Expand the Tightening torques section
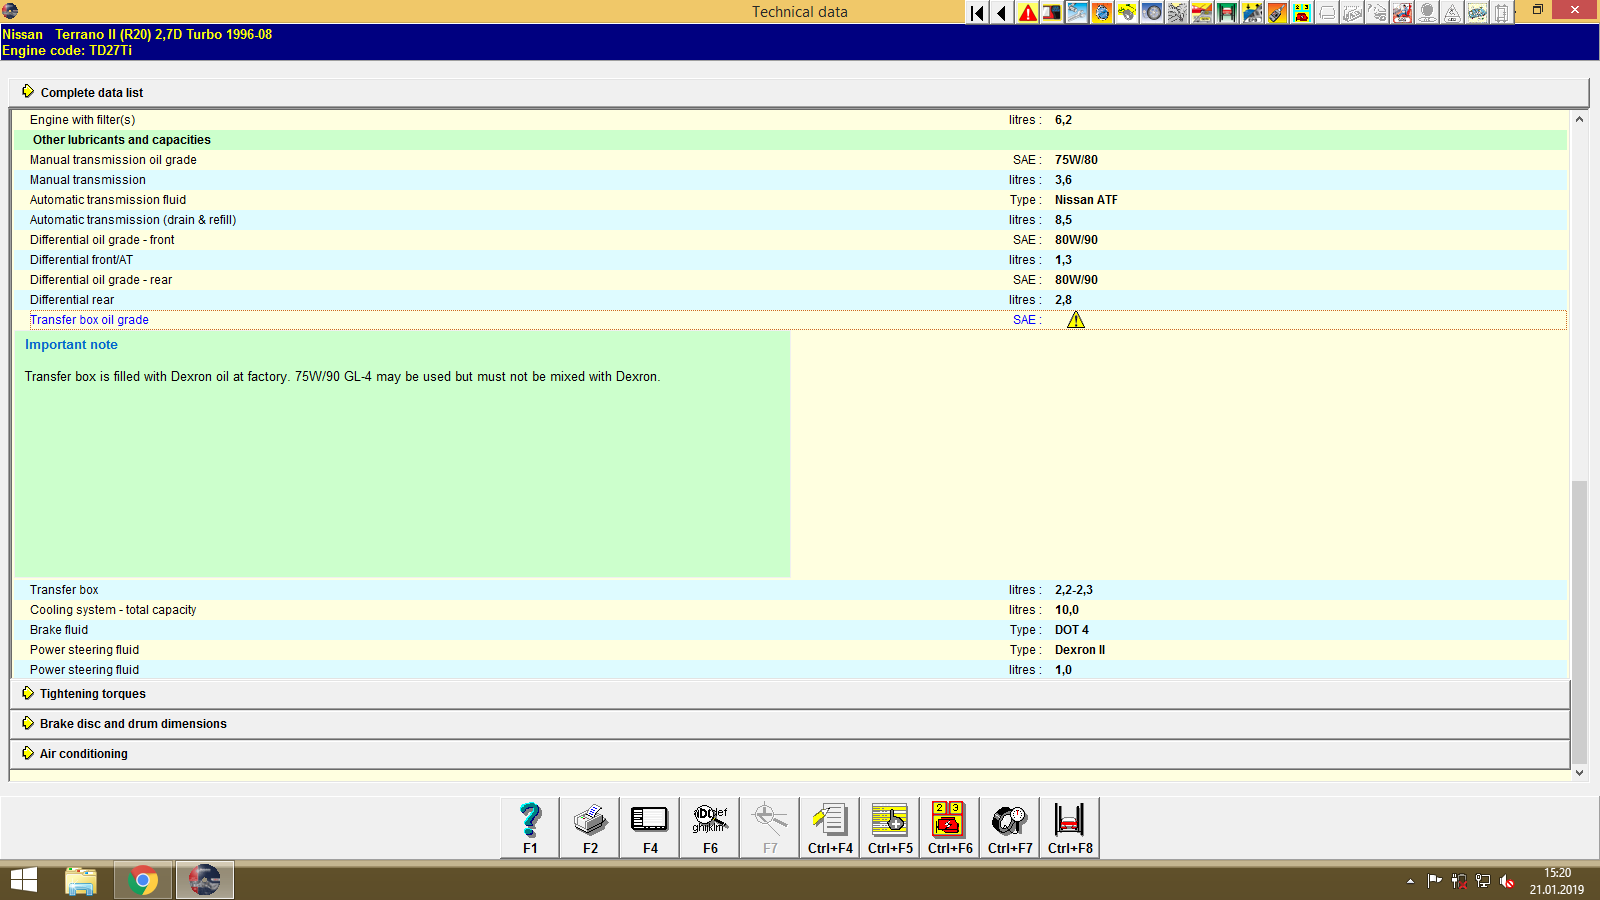Viewport: 1600px width, 900px height. pyautogui.click(x=92, y=693)
